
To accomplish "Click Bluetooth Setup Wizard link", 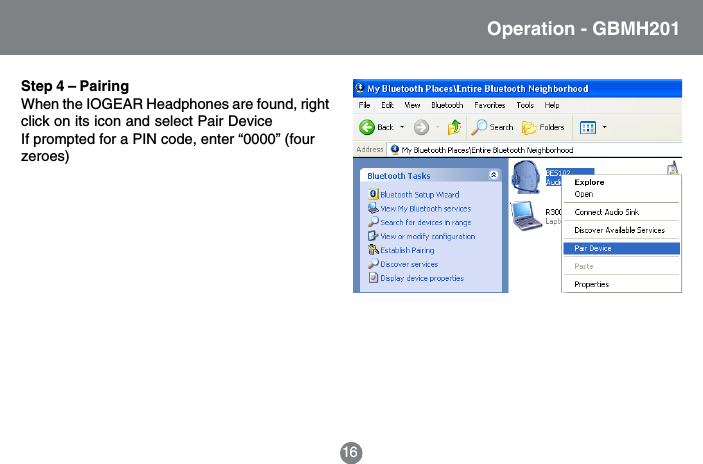I will tap(420, 195).
